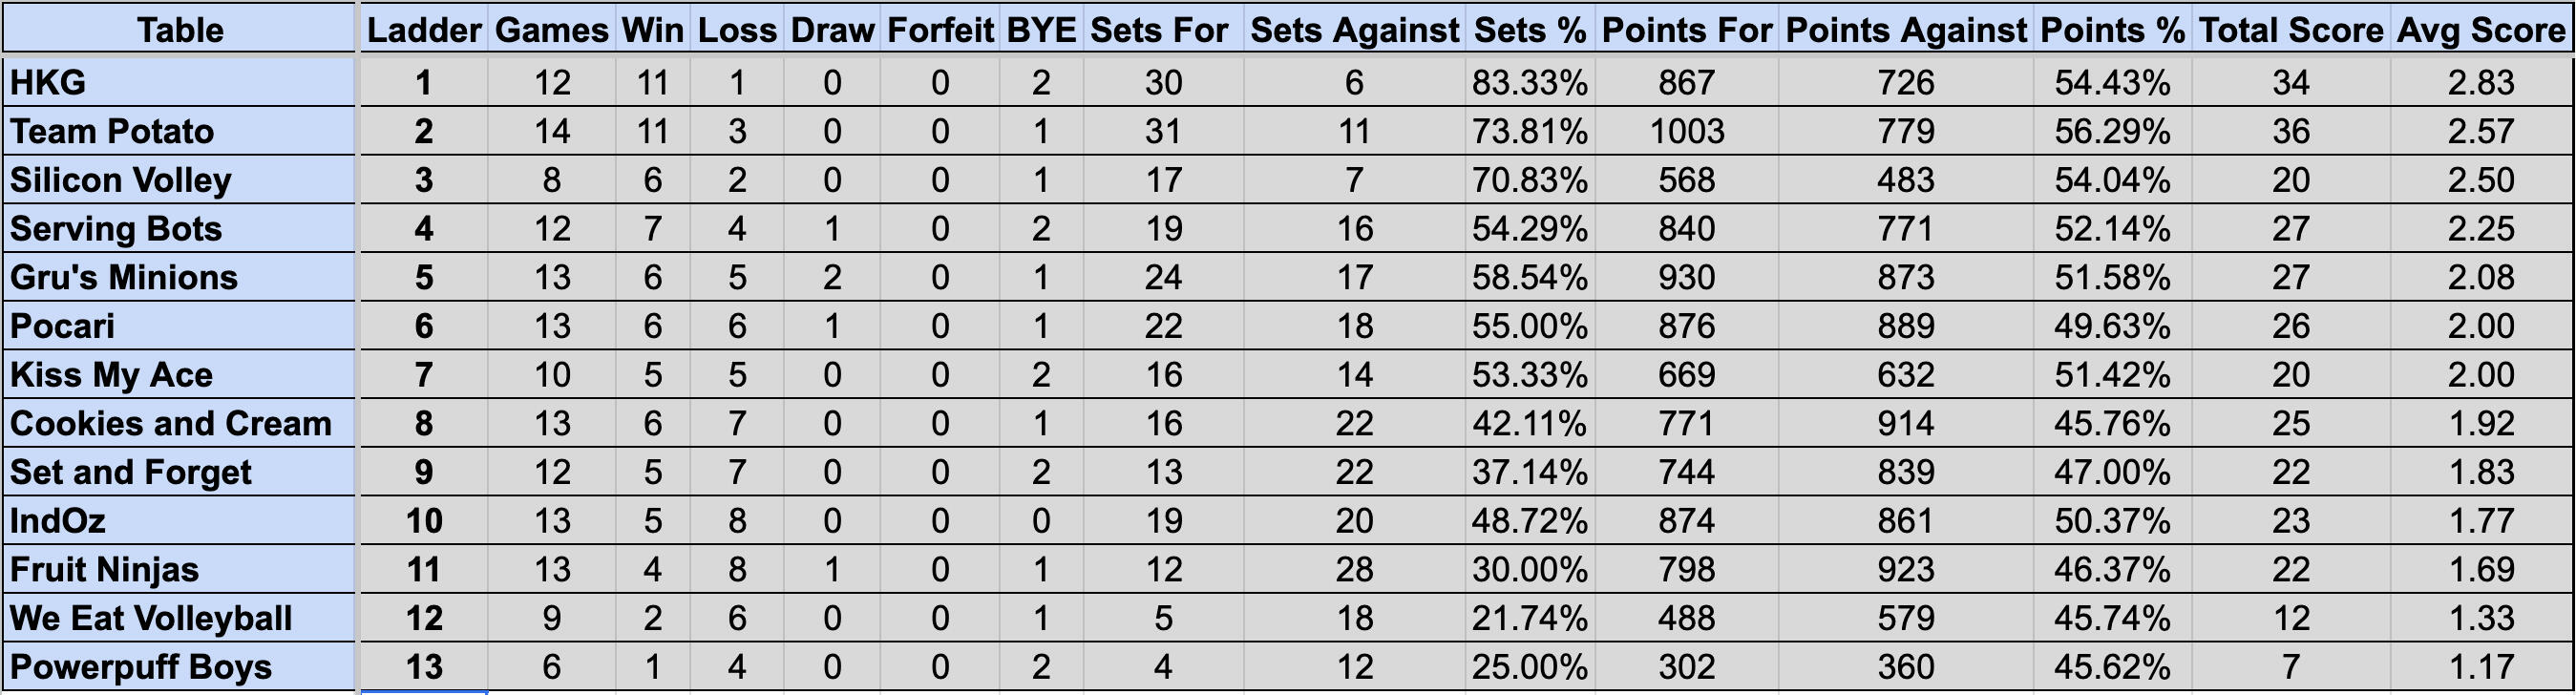
Task: Click Set and Forget's Points % 47.00%
Action: point(2112,472)
